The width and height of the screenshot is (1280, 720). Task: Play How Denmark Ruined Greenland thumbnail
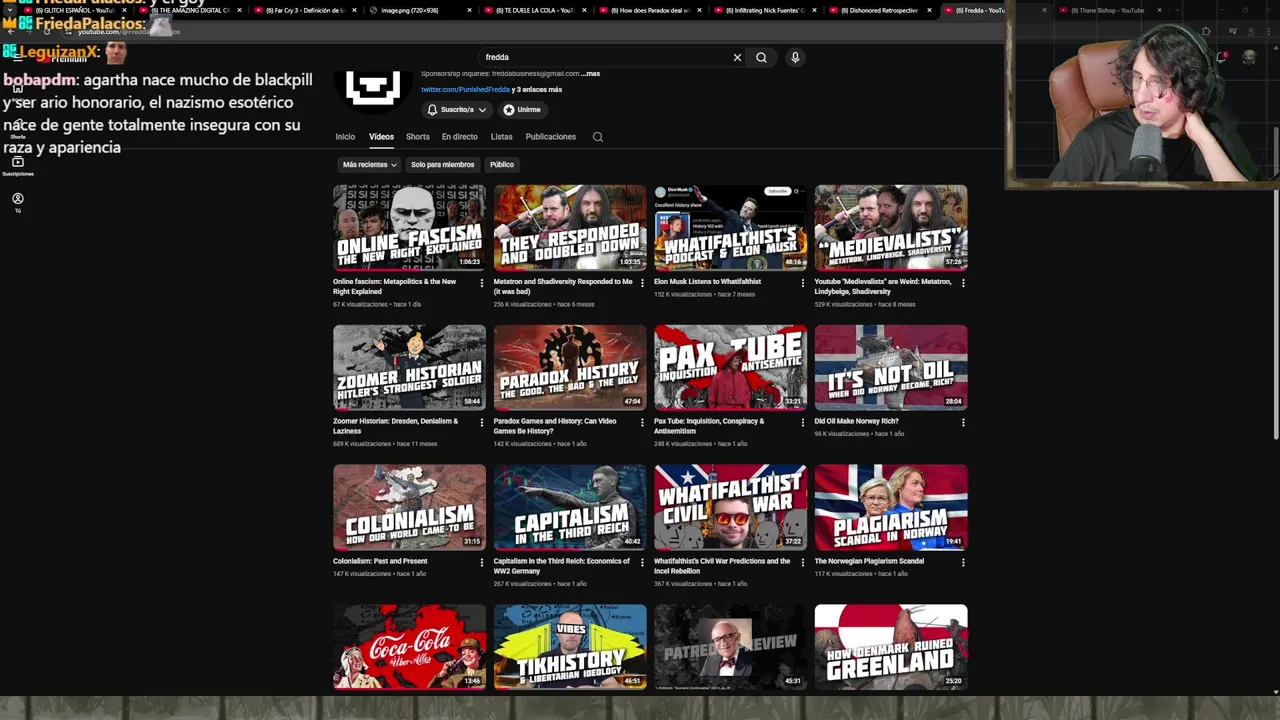tap(891, 647)
